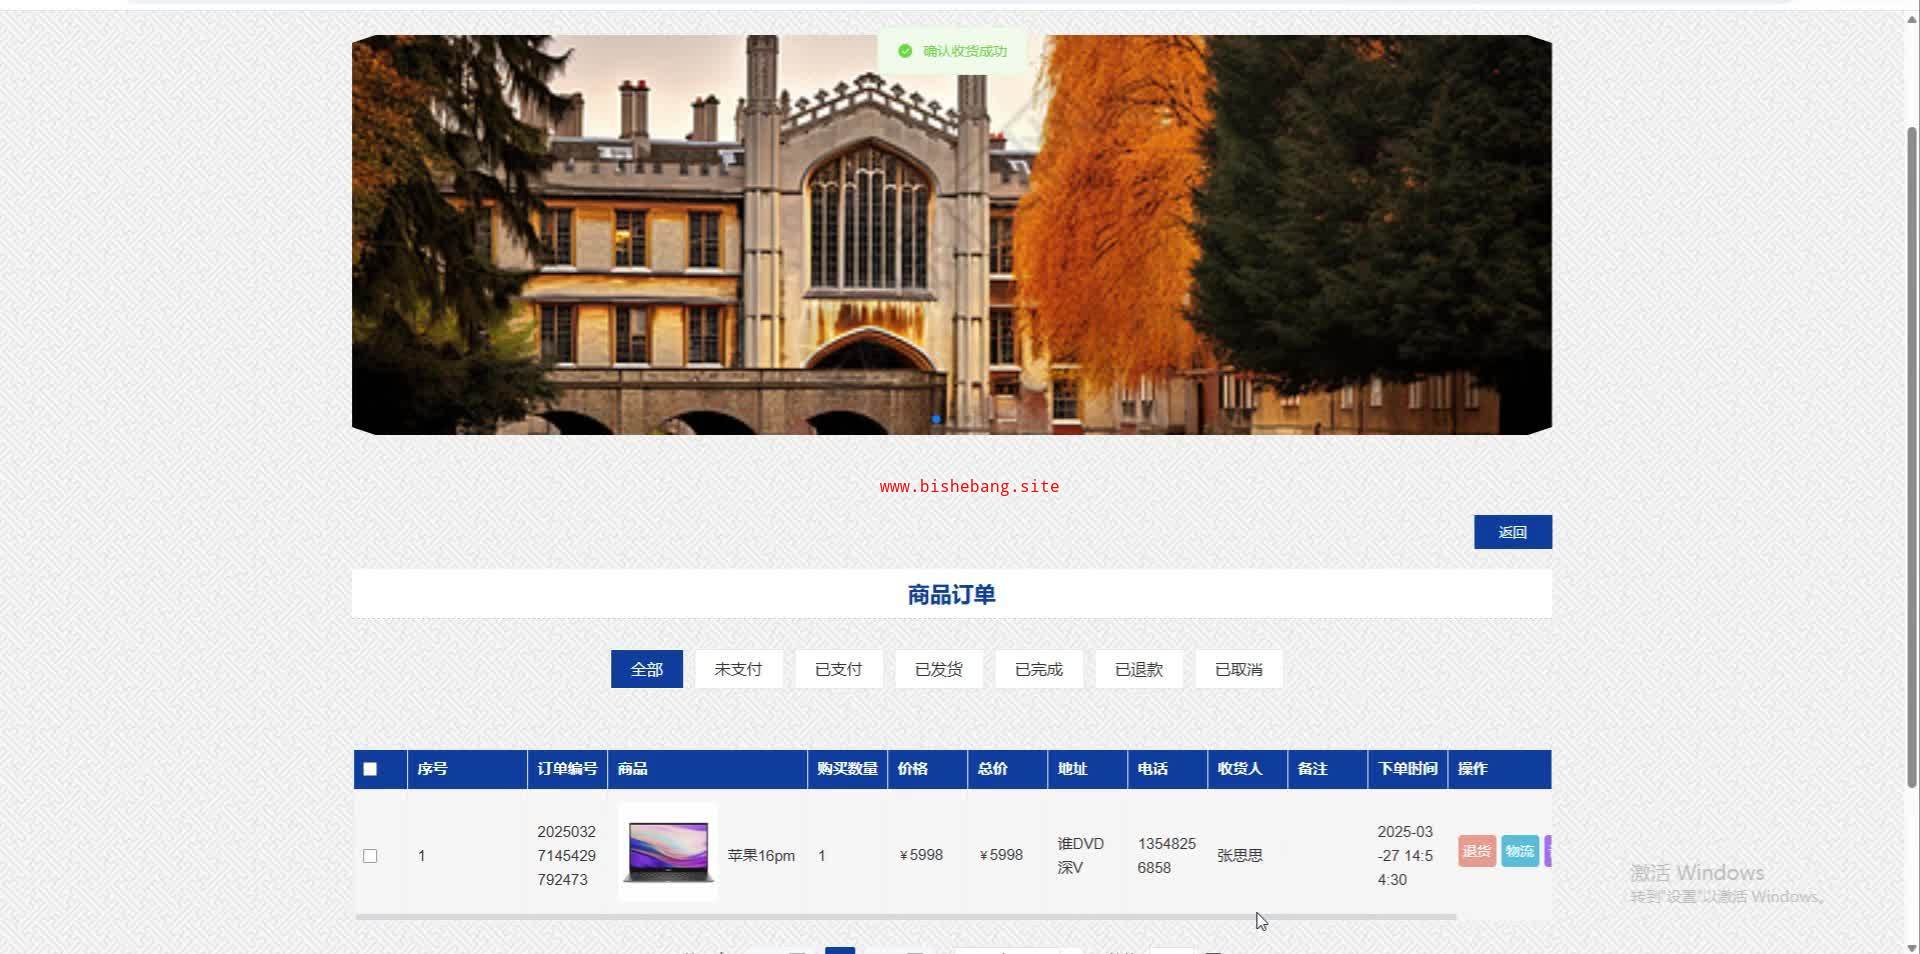Click the order time 2025-03-27 14:54:30
Screen dimensions: 1920x954
(1405, 856)
